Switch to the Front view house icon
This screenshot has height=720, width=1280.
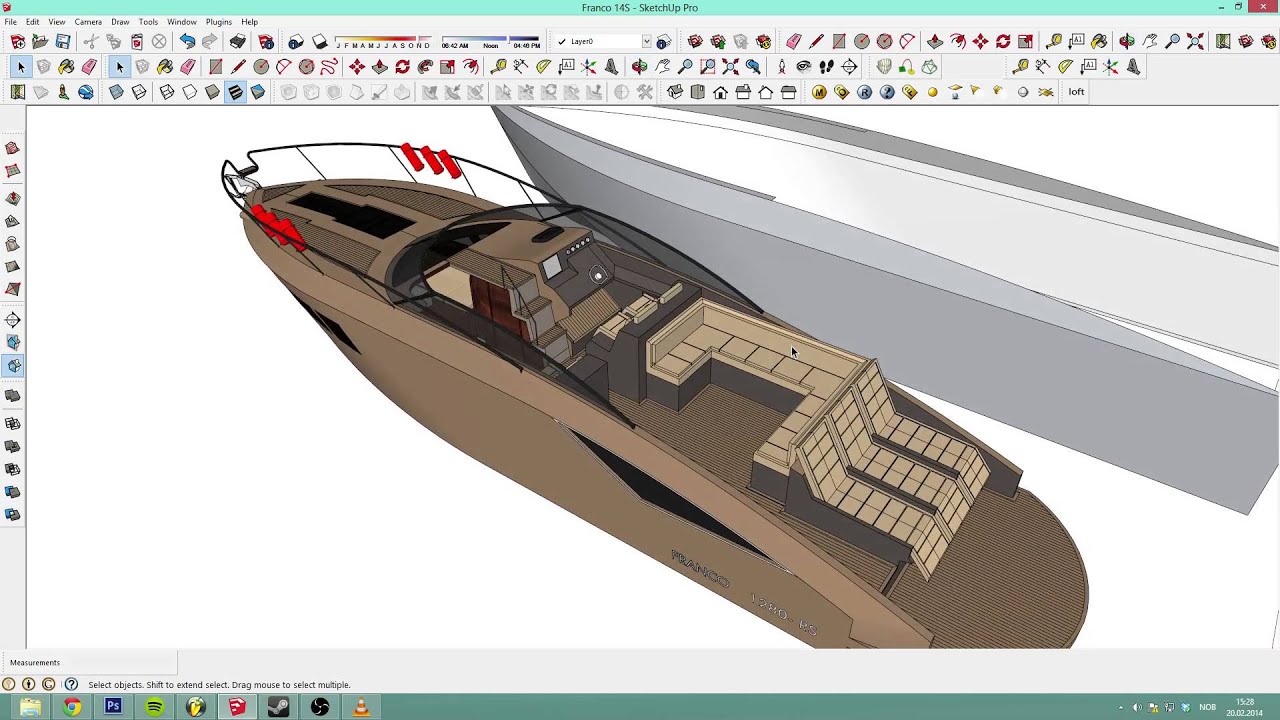click(x=721, y=92)
